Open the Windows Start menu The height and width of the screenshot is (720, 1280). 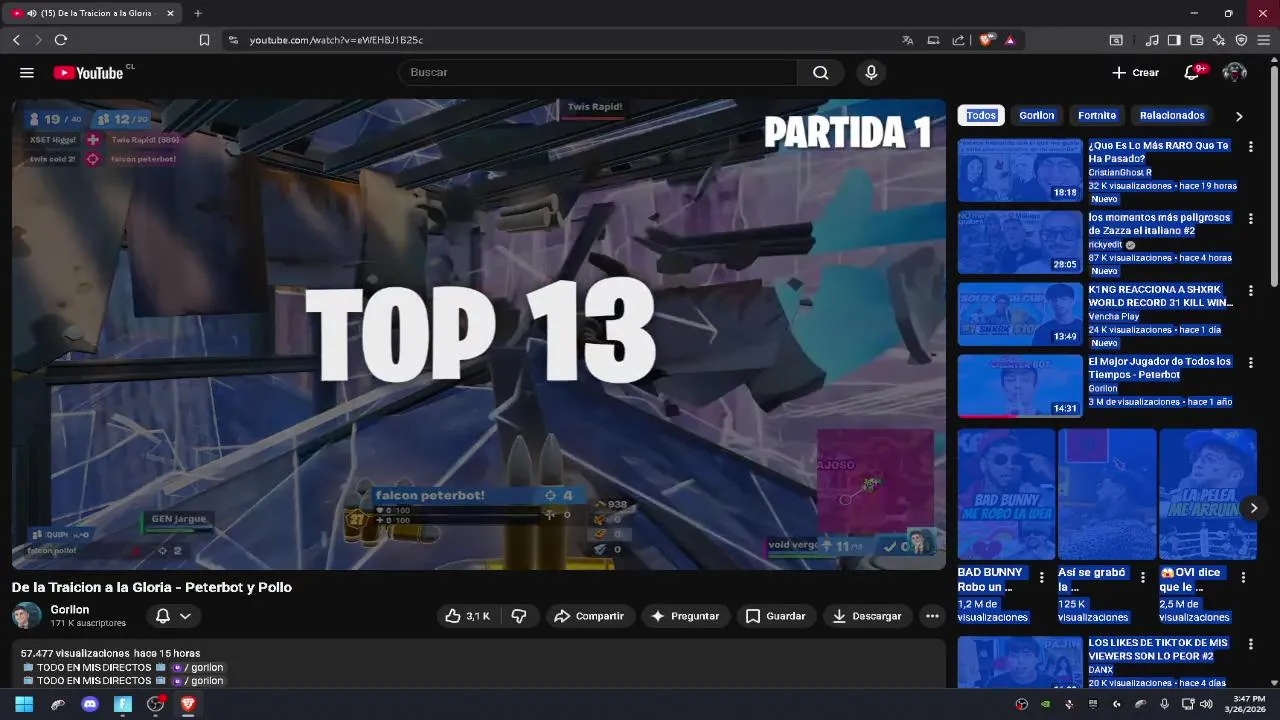point(24,704)
